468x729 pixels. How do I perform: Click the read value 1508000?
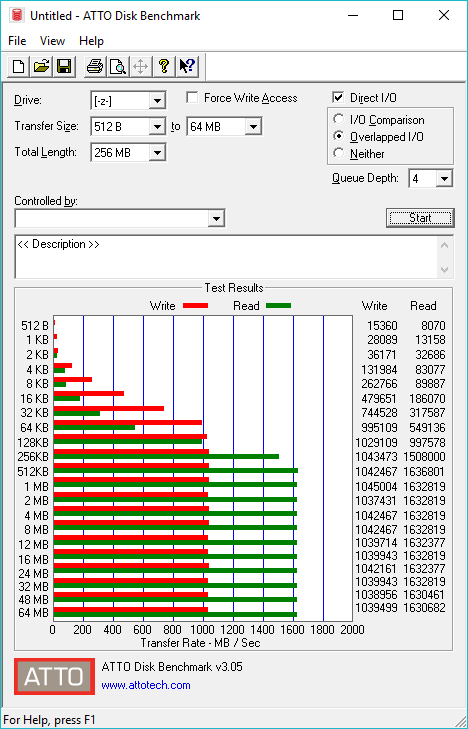pos(424,457)
